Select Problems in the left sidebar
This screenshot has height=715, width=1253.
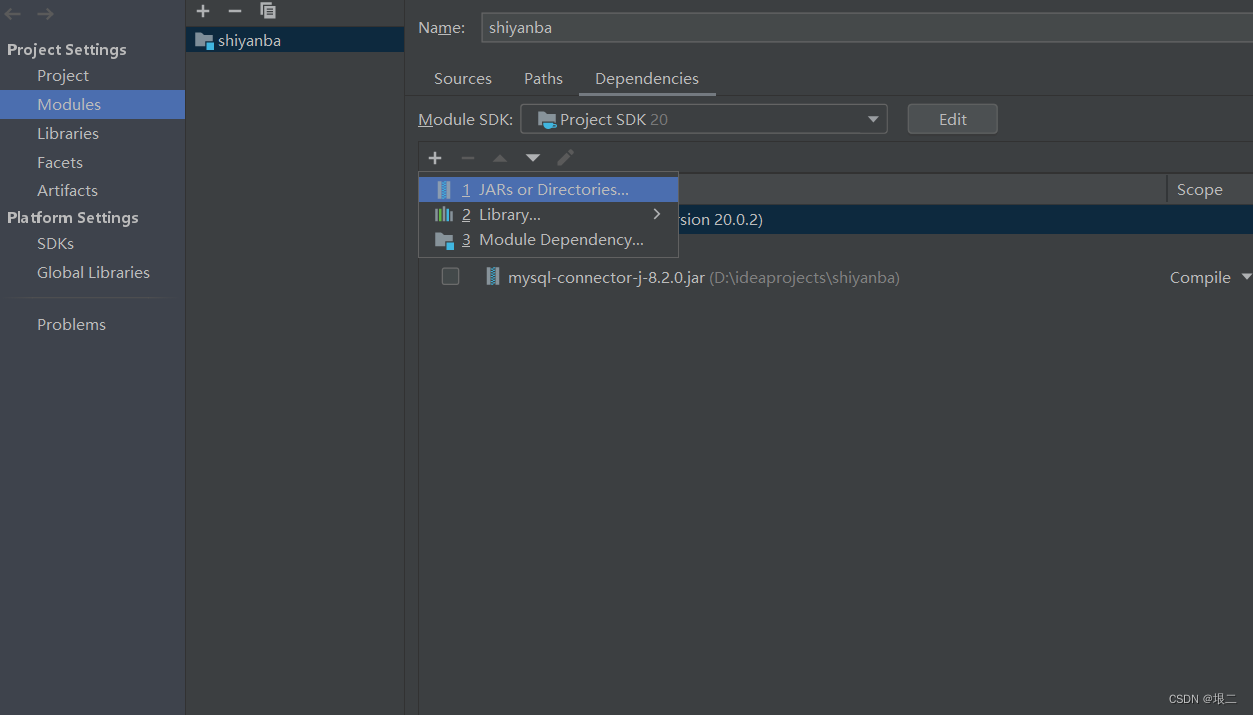71,323
